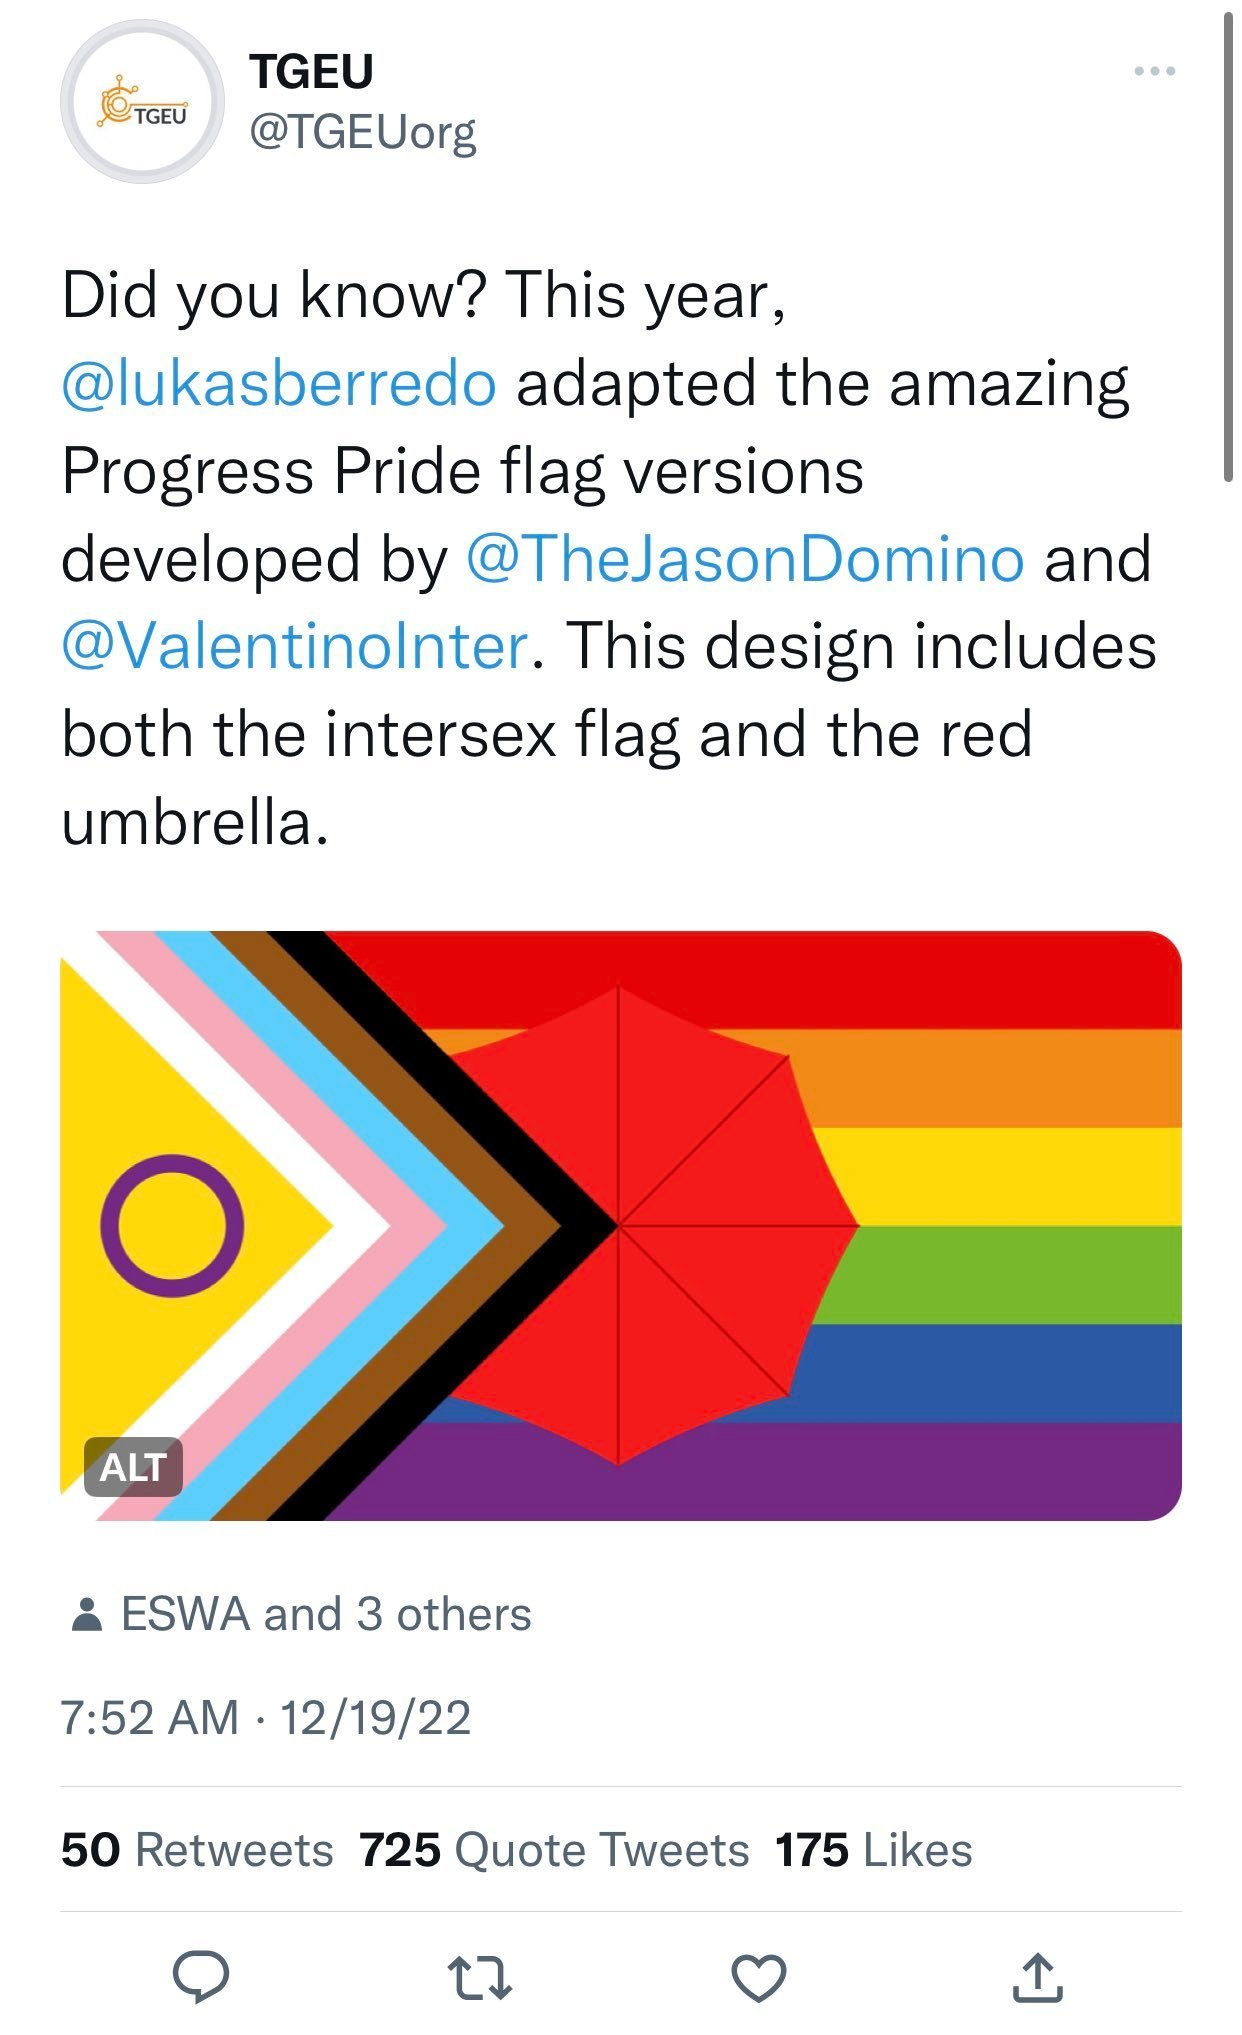The image size is (1242, 2035).
Task: Tap the TGEU display name
Action: (x=312, y=71)
